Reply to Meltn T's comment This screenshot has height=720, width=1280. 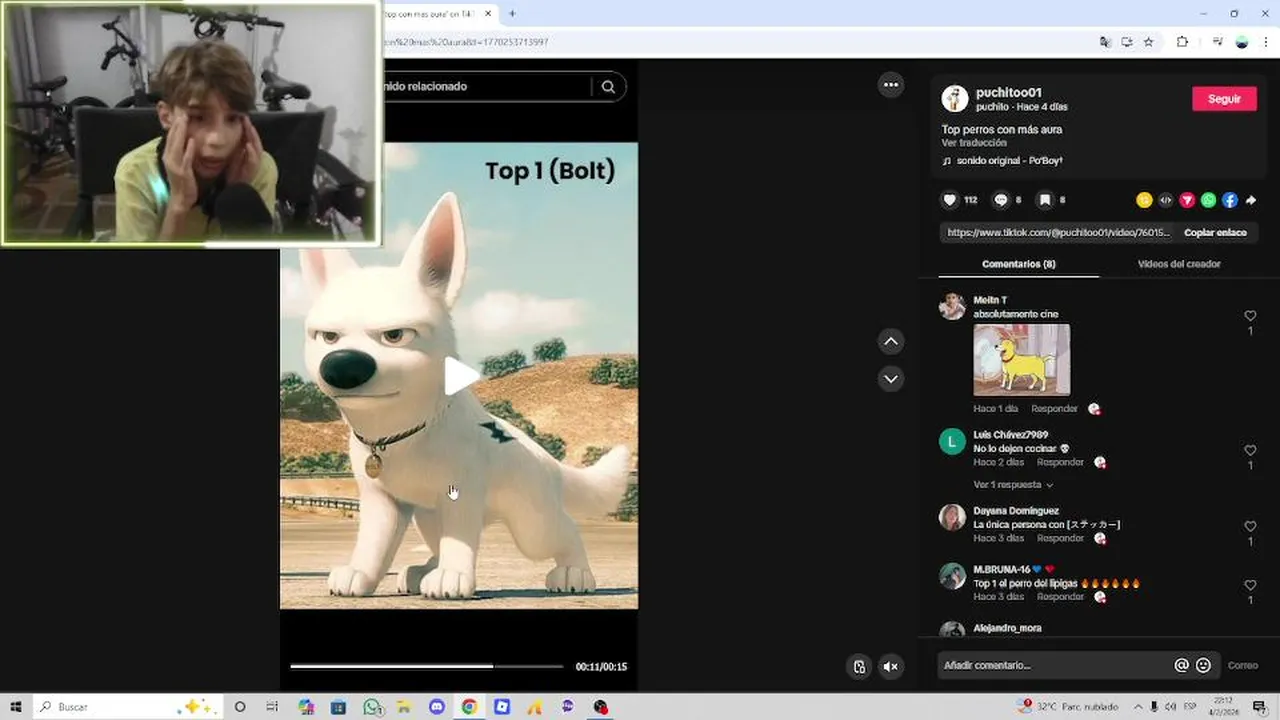(1054, 409)
